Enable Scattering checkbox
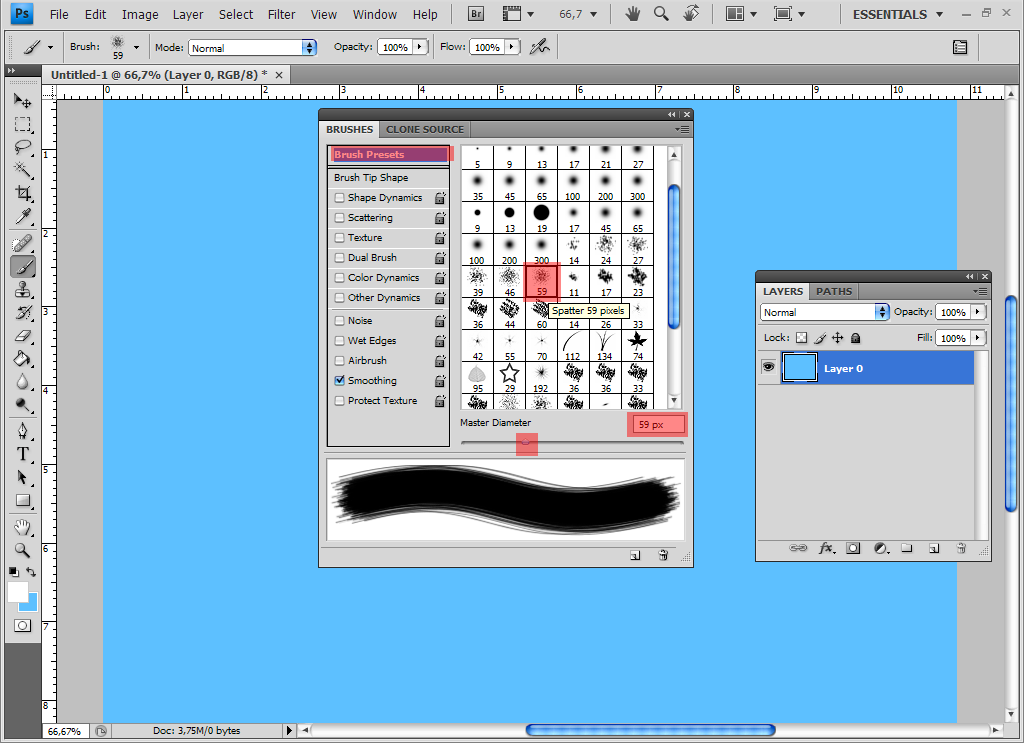 pos(340,217)
